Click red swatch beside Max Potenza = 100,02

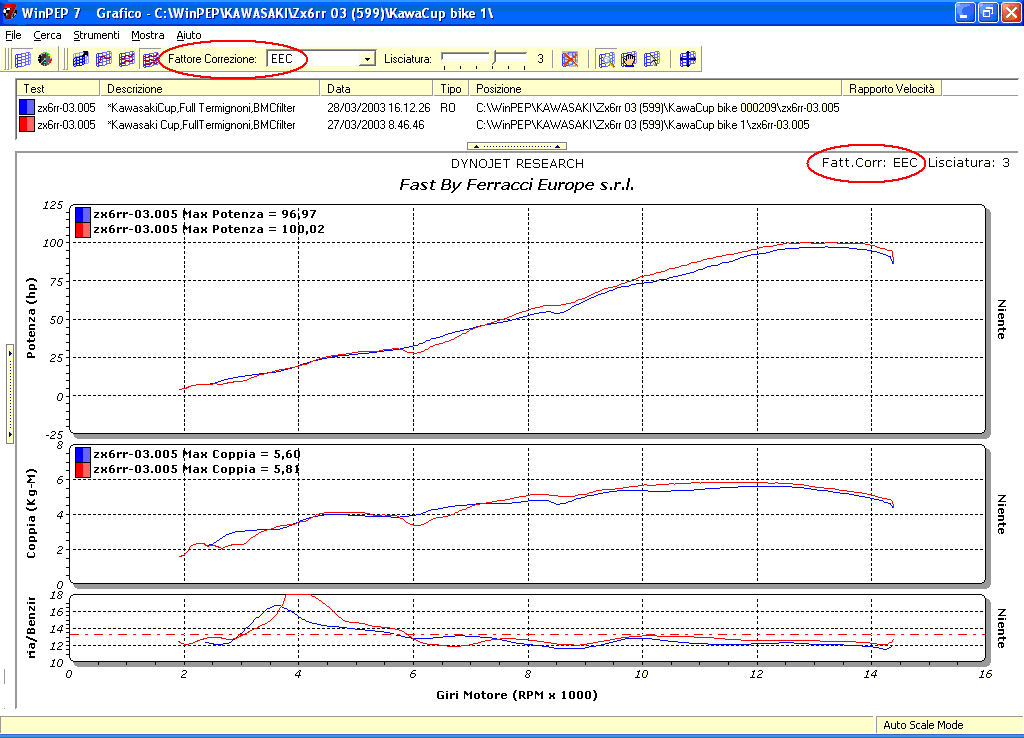click(x=82, y=229)
